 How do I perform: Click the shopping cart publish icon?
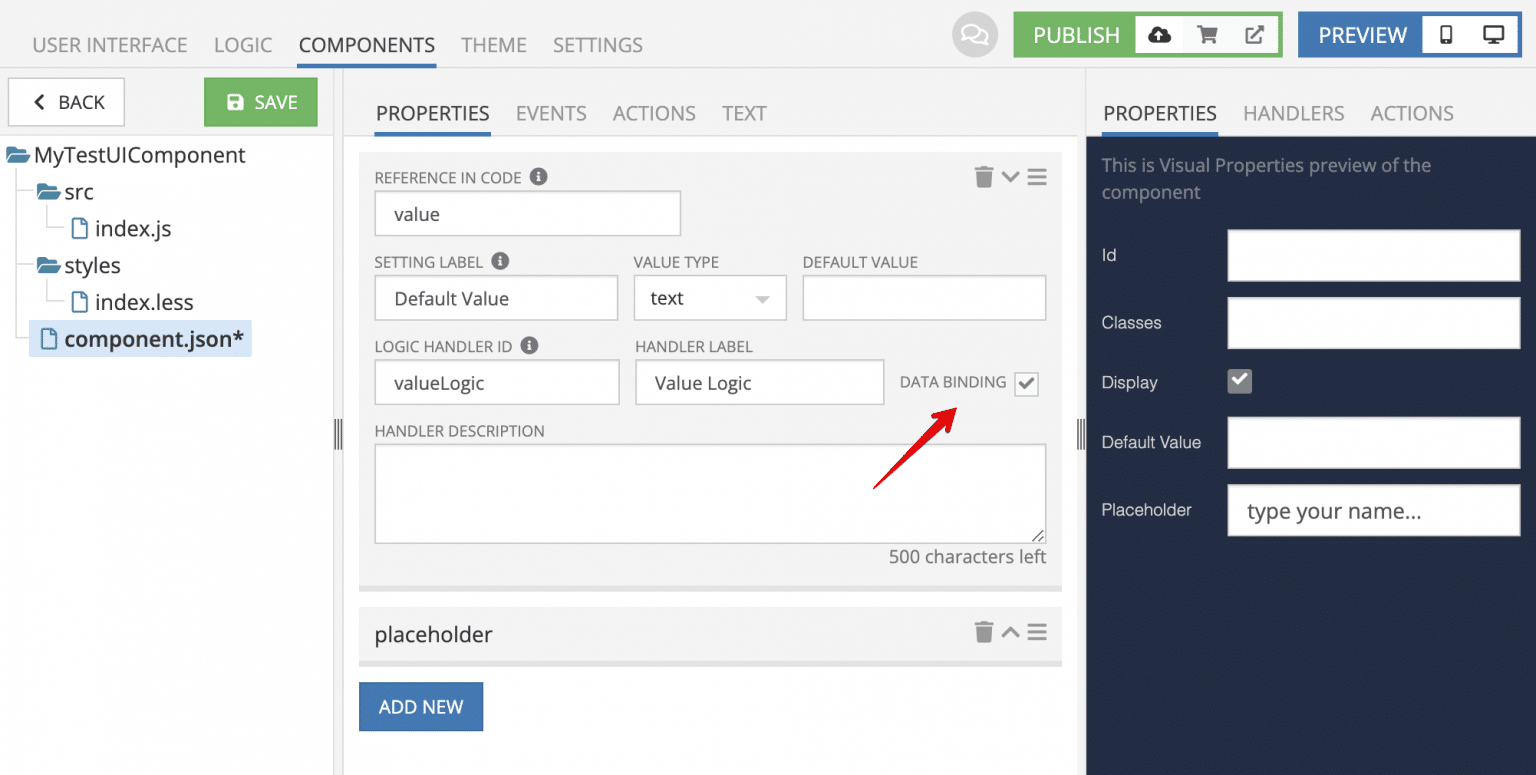tap(1207, 35)
